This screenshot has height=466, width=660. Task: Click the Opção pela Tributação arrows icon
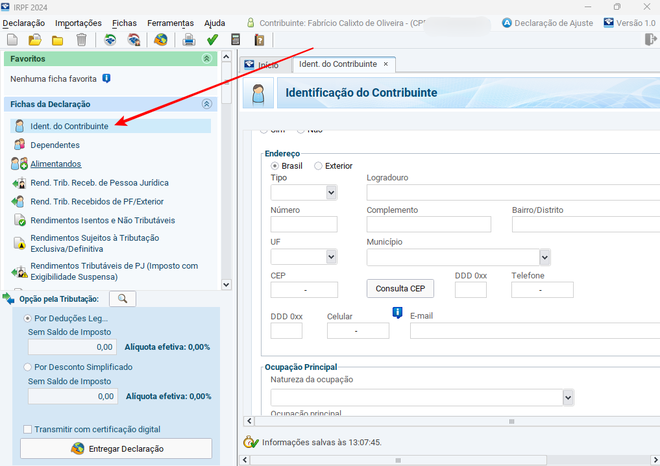pyautogui.click(x=8, y=298)
